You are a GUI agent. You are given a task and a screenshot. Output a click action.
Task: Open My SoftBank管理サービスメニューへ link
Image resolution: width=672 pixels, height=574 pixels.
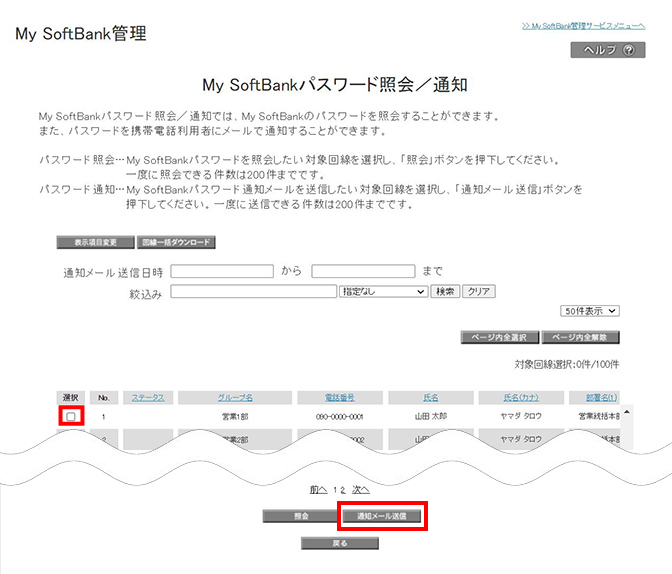583,26
